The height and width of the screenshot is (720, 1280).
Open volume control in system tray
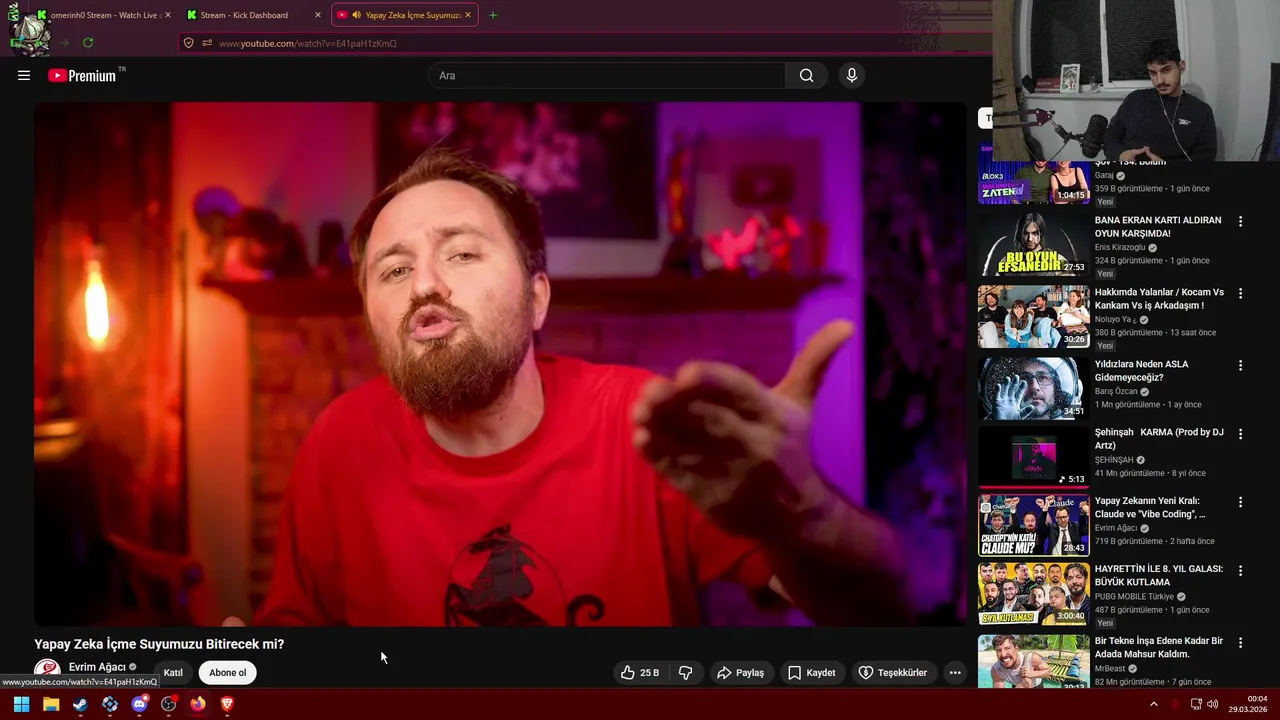[x=1212, y=704]
